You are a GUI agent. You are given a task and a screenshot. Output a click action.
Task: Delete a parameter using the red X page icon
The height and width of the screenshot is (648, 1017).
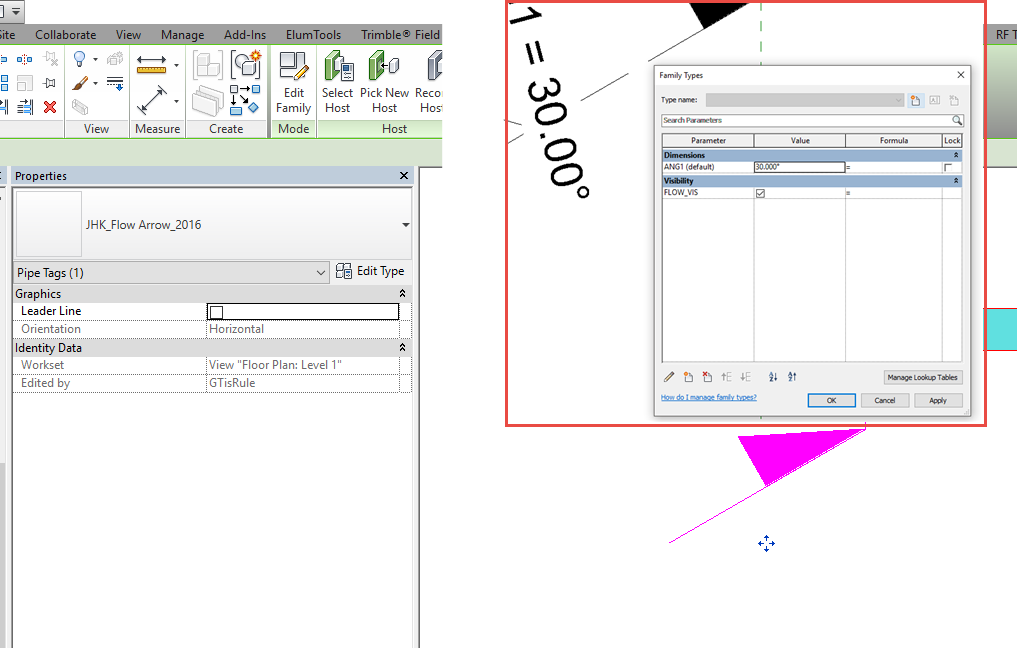click(707, 377)
